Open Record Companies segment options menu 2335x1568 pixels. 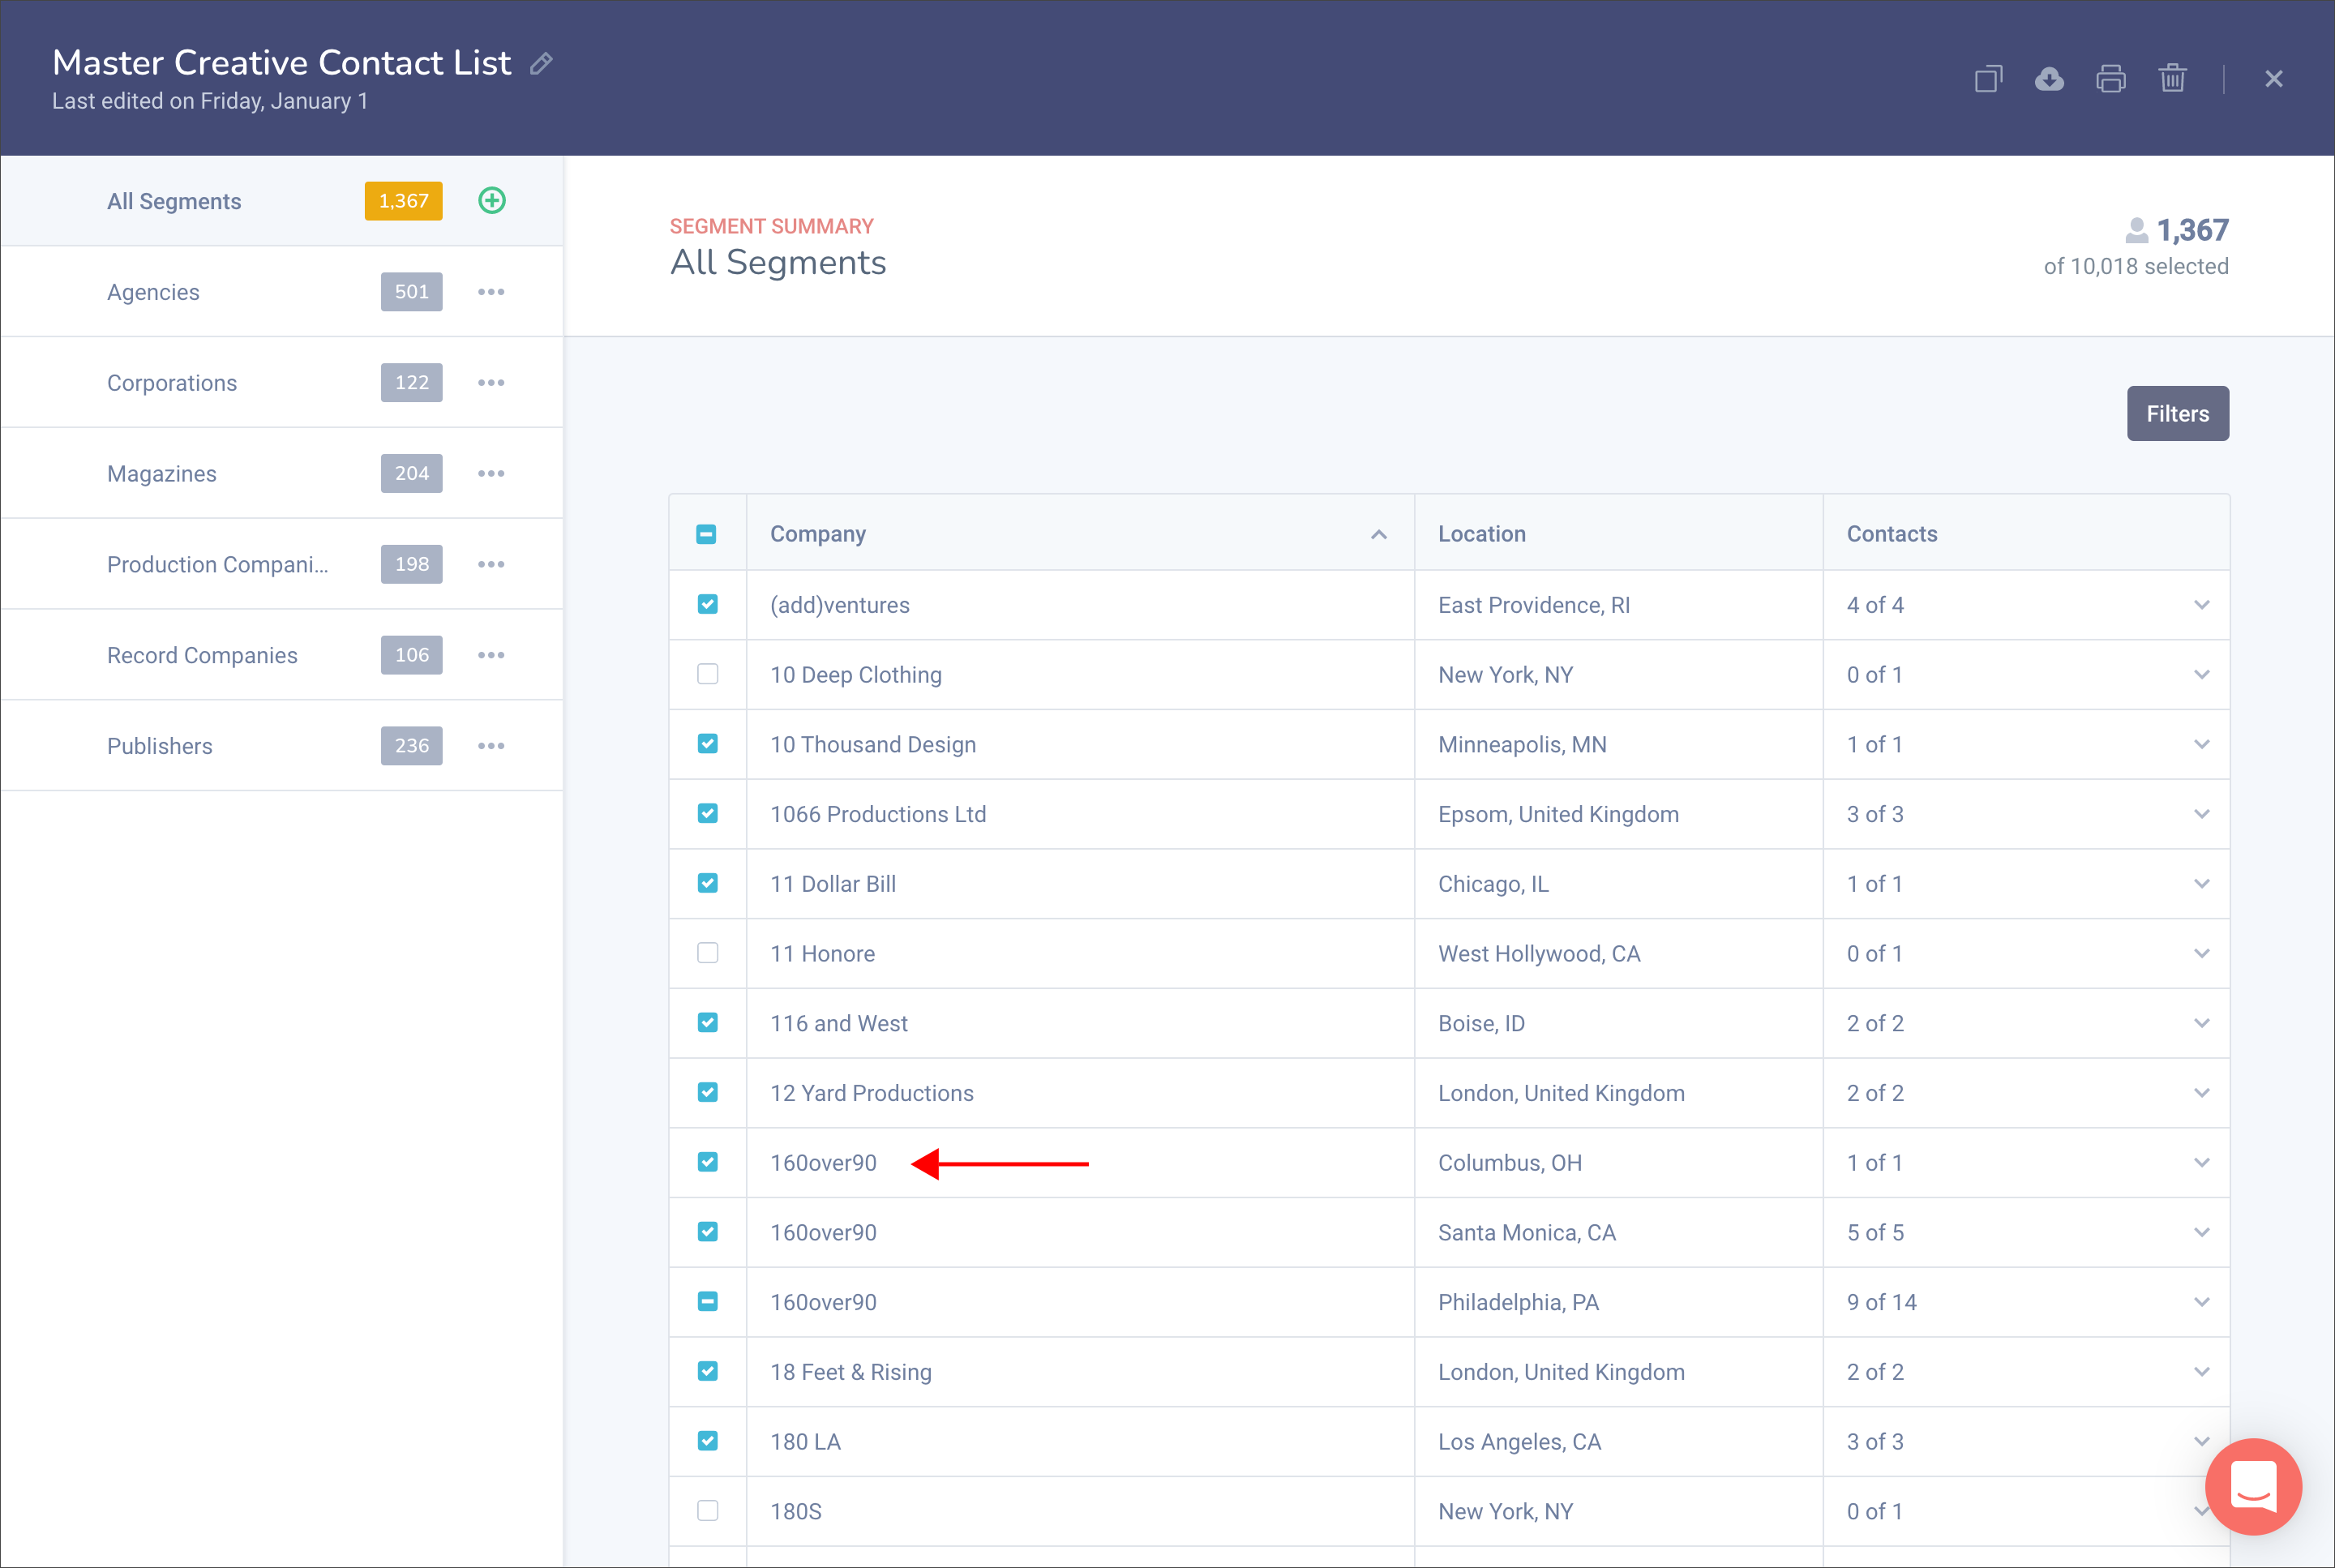point(491,655)
